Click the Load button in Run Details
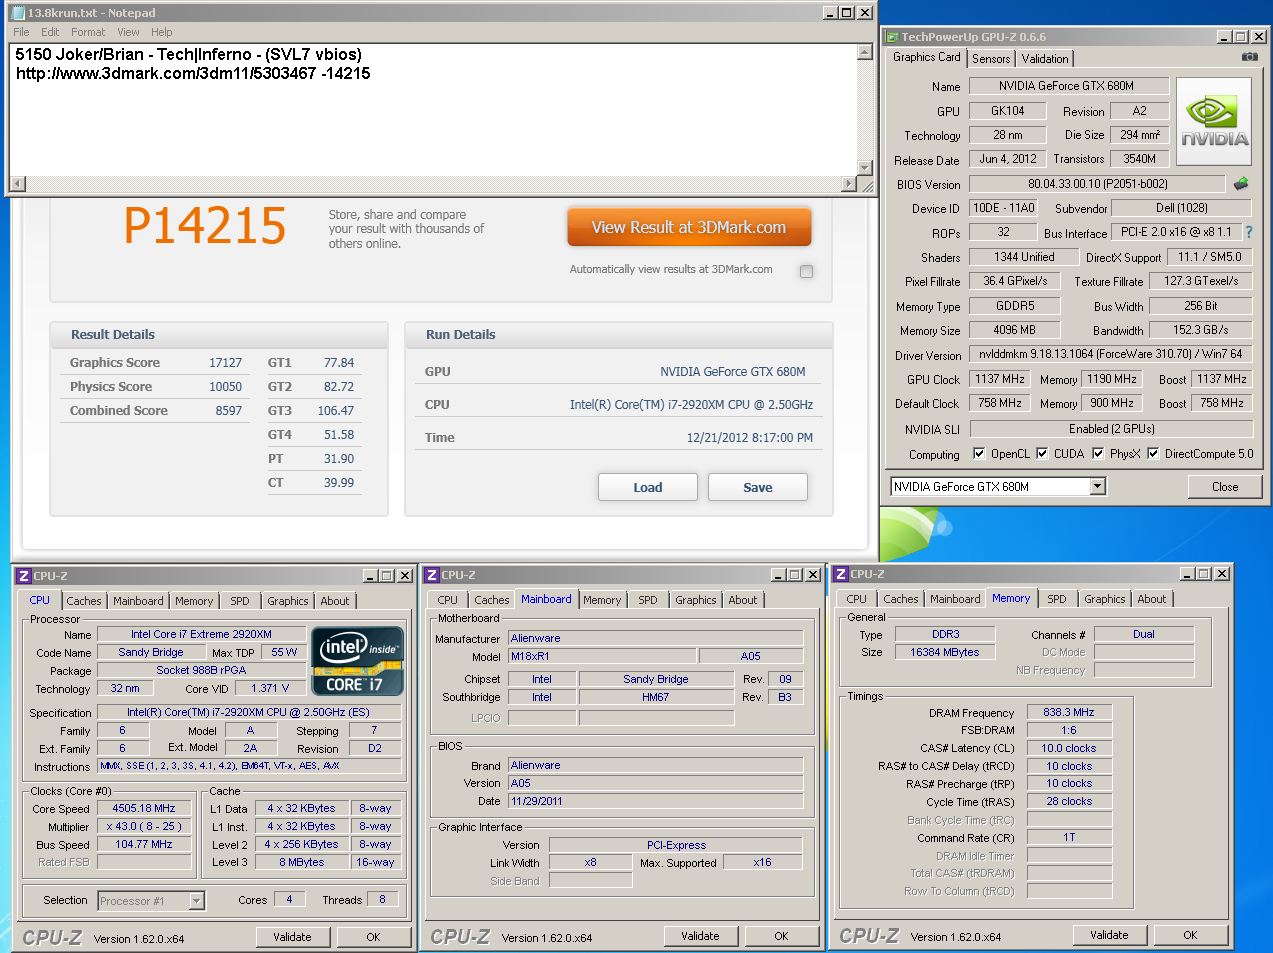 tap(648, 487)
